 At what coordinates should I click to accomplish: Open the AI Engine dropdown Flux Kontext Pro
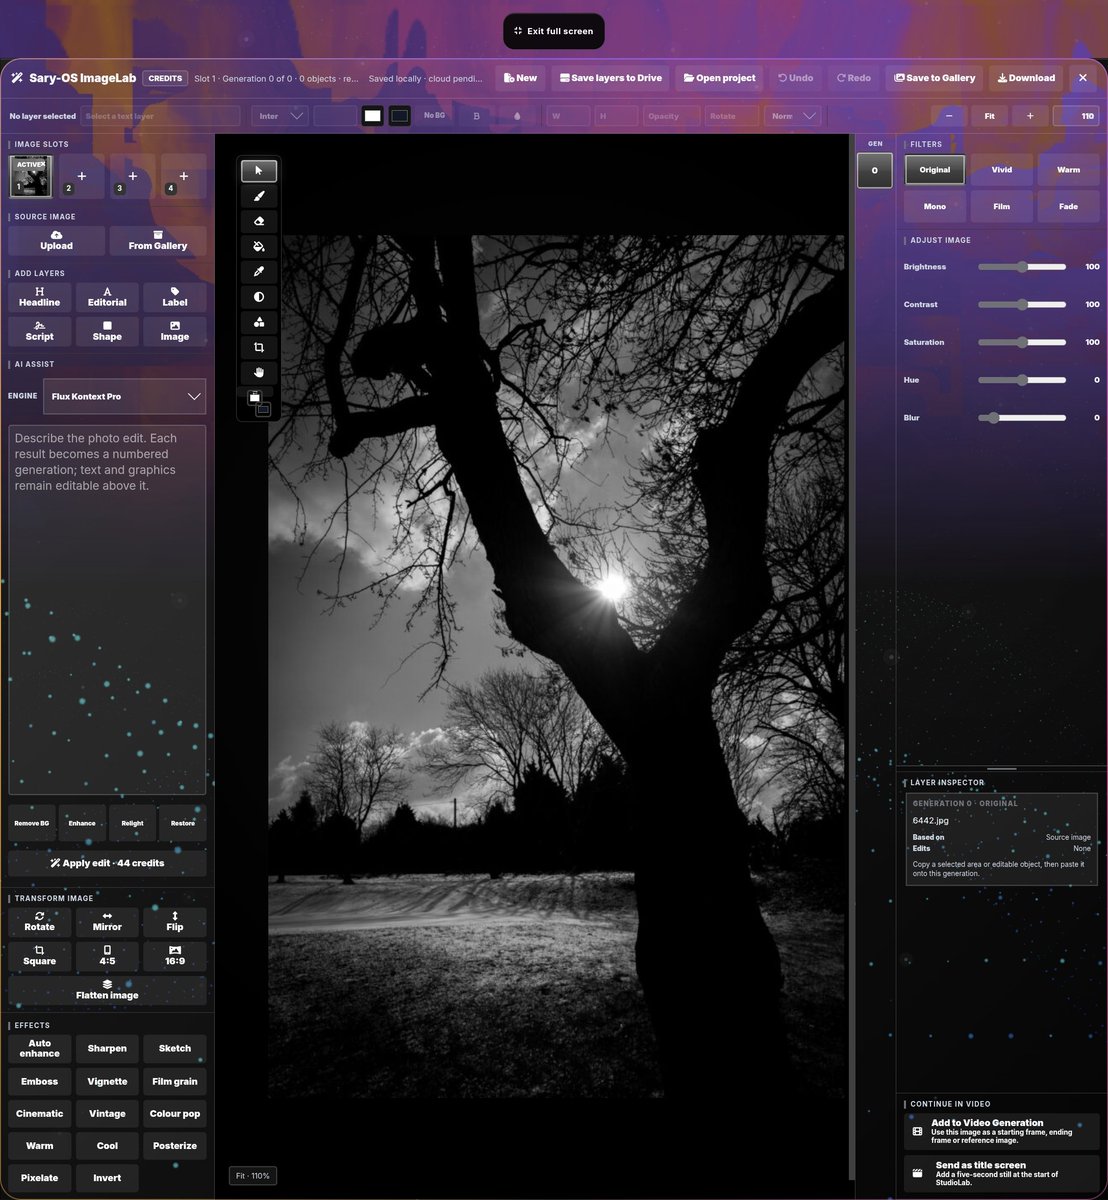click(x=125, y=396)
